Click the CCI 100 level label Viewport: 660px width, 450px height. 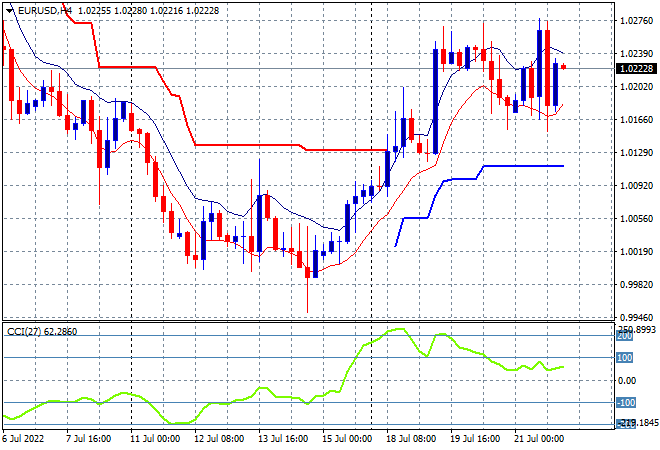tap(624, 357)
